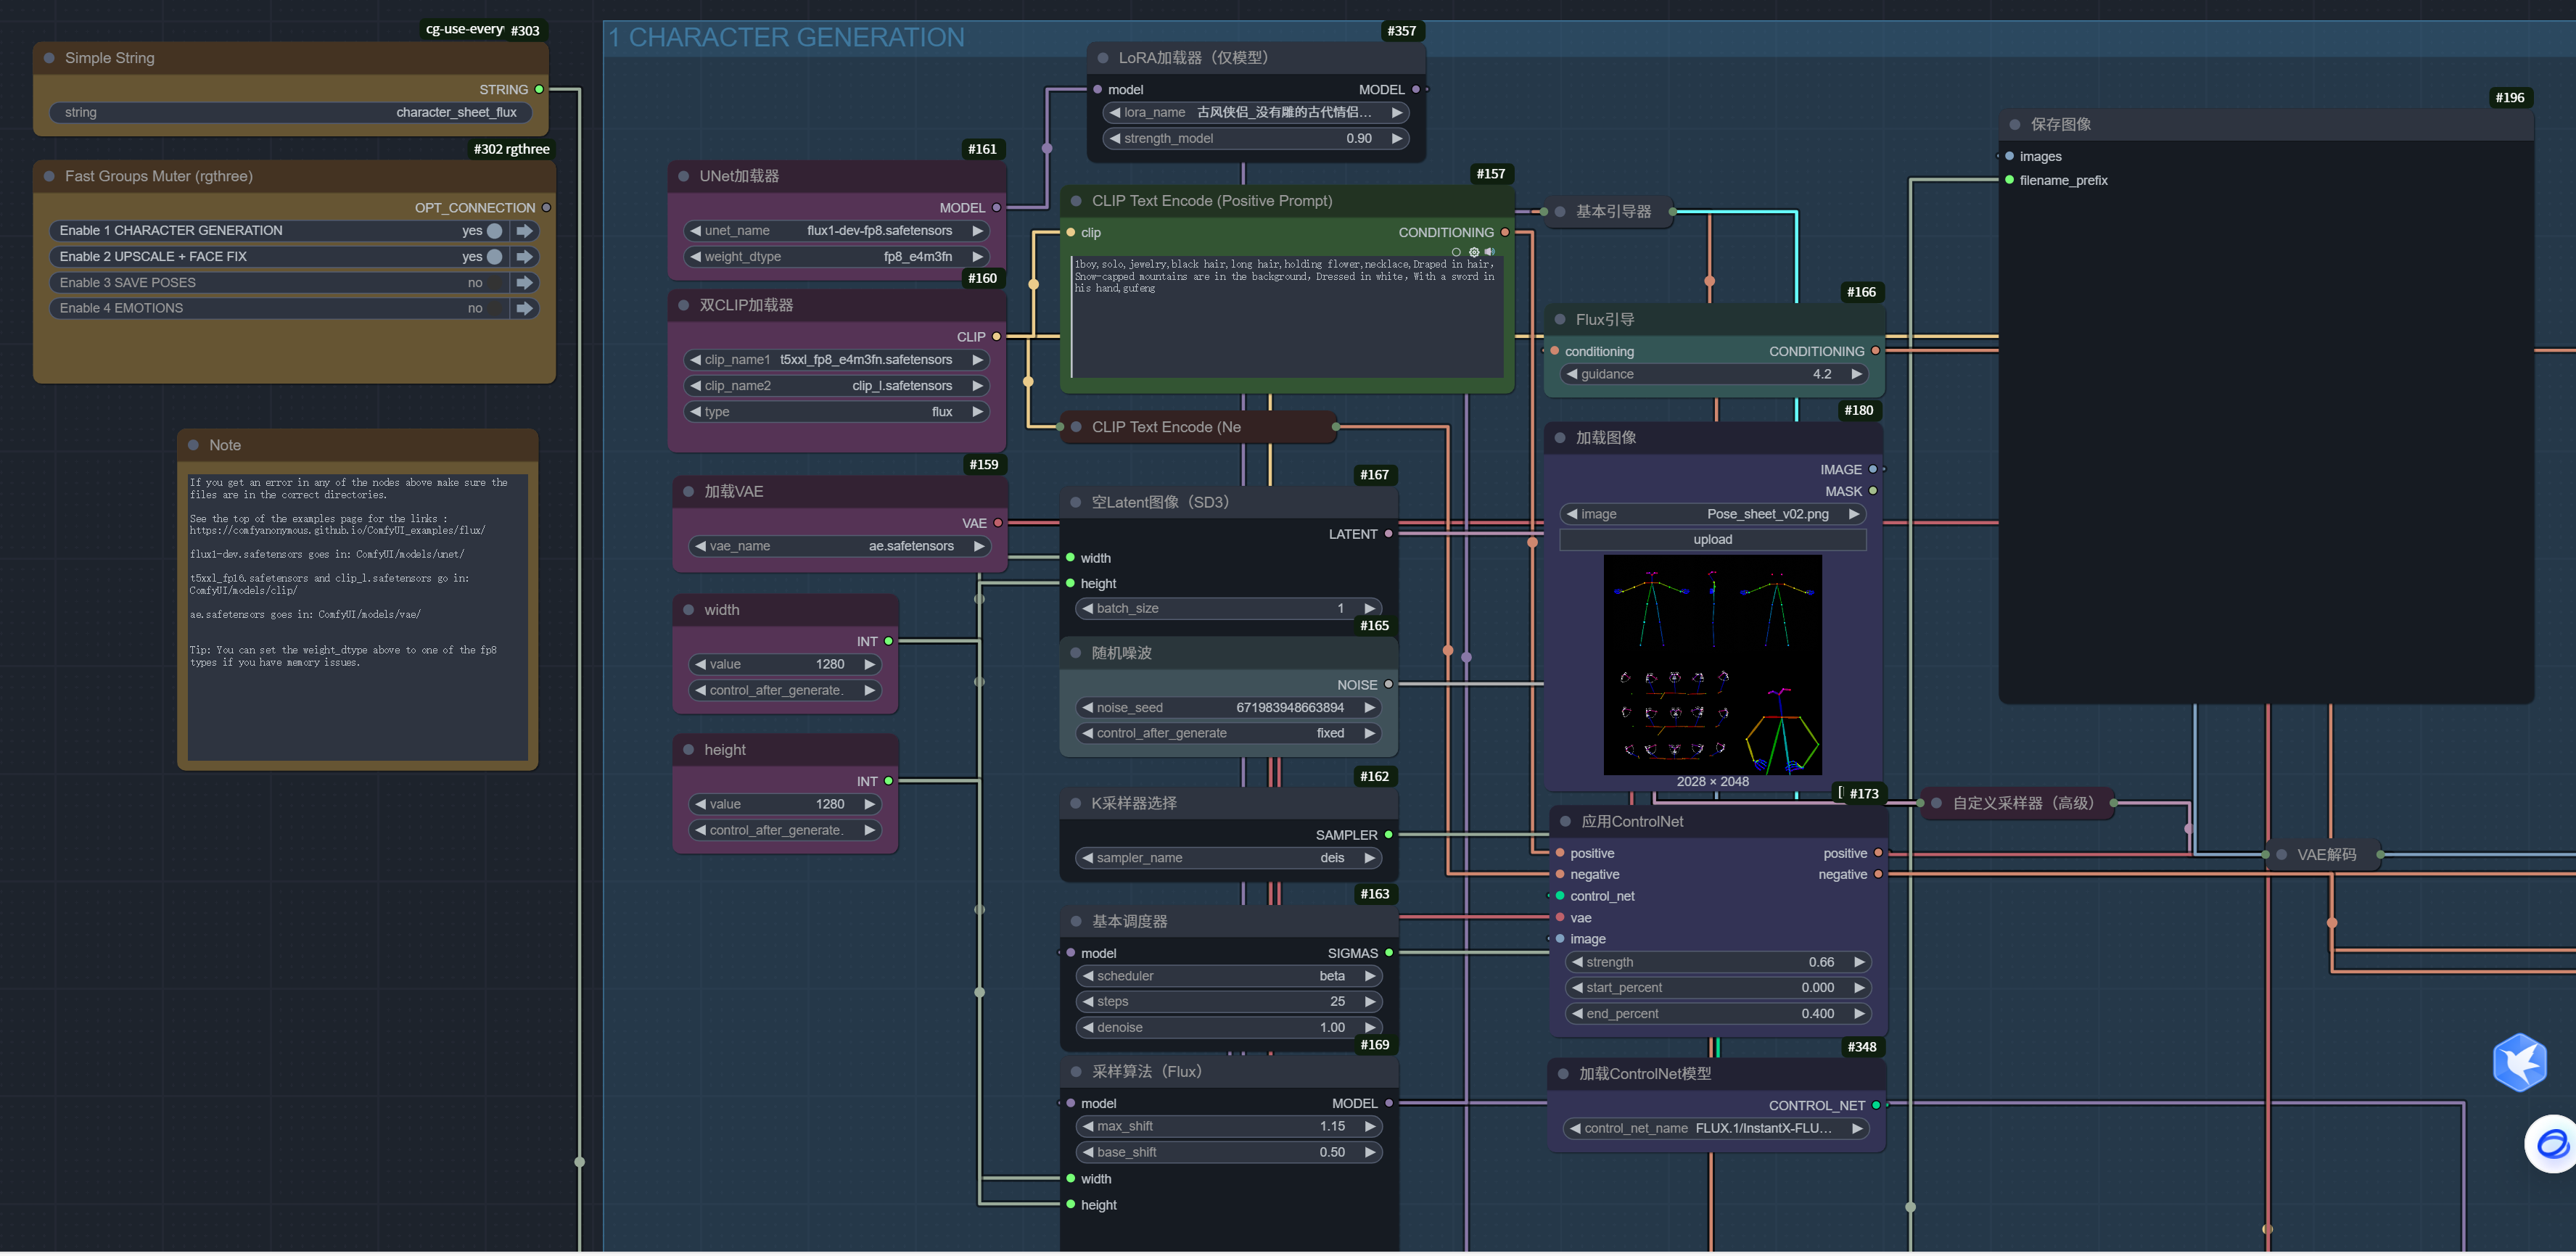The image size is (2576, 1256).
Task: Collapse the CLIP Text Encode Positive Prompt node dot
Action: point(1076,201)
